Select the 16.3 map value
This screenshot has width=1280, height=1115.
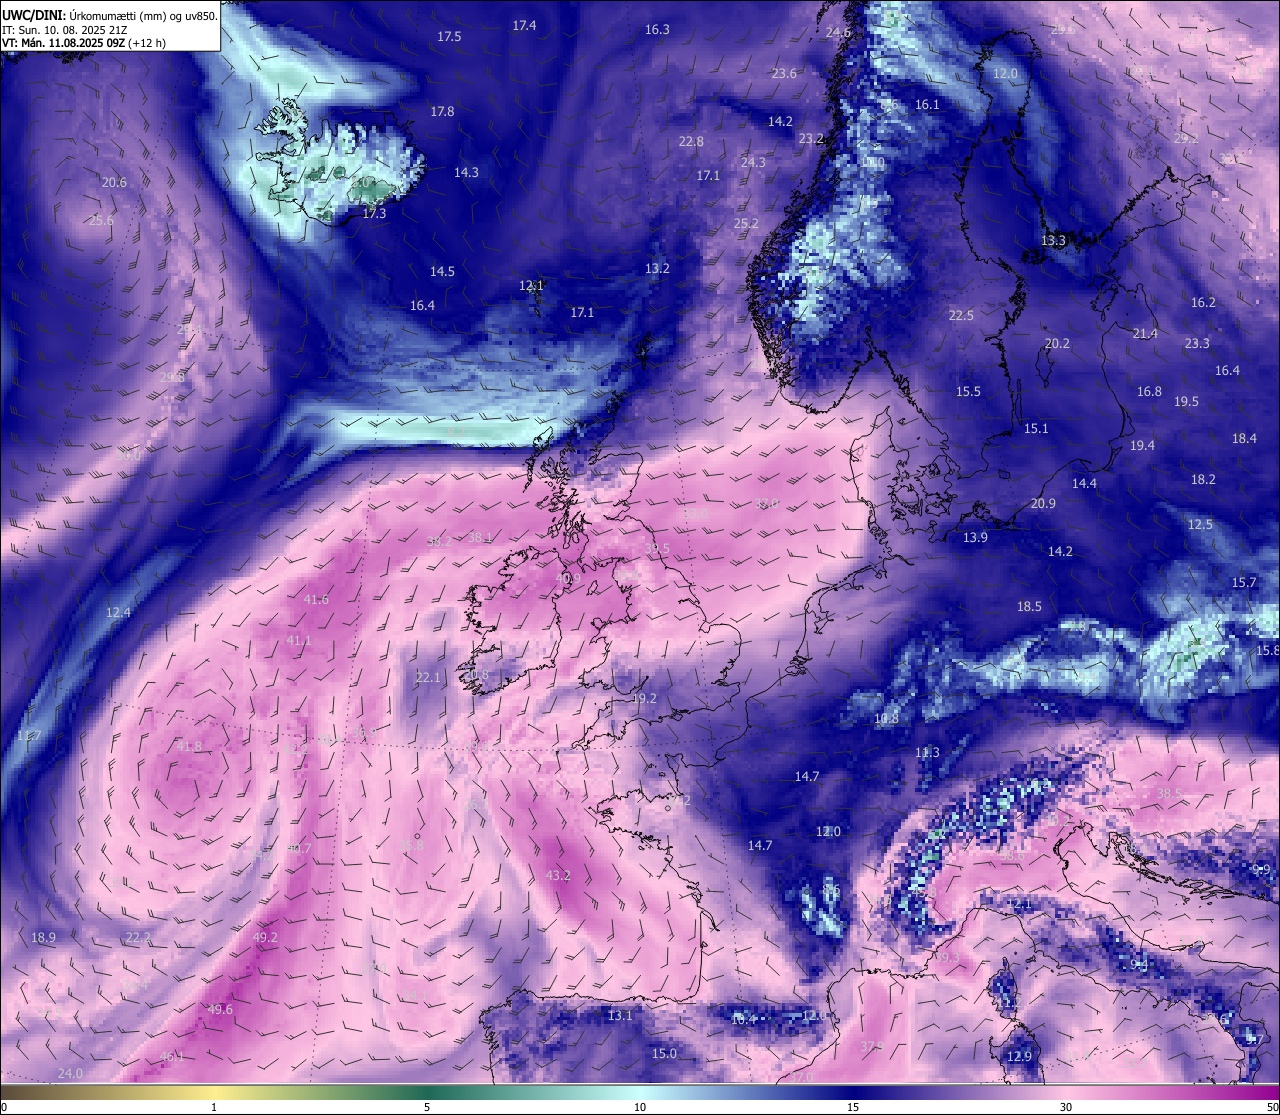point(657,30)
